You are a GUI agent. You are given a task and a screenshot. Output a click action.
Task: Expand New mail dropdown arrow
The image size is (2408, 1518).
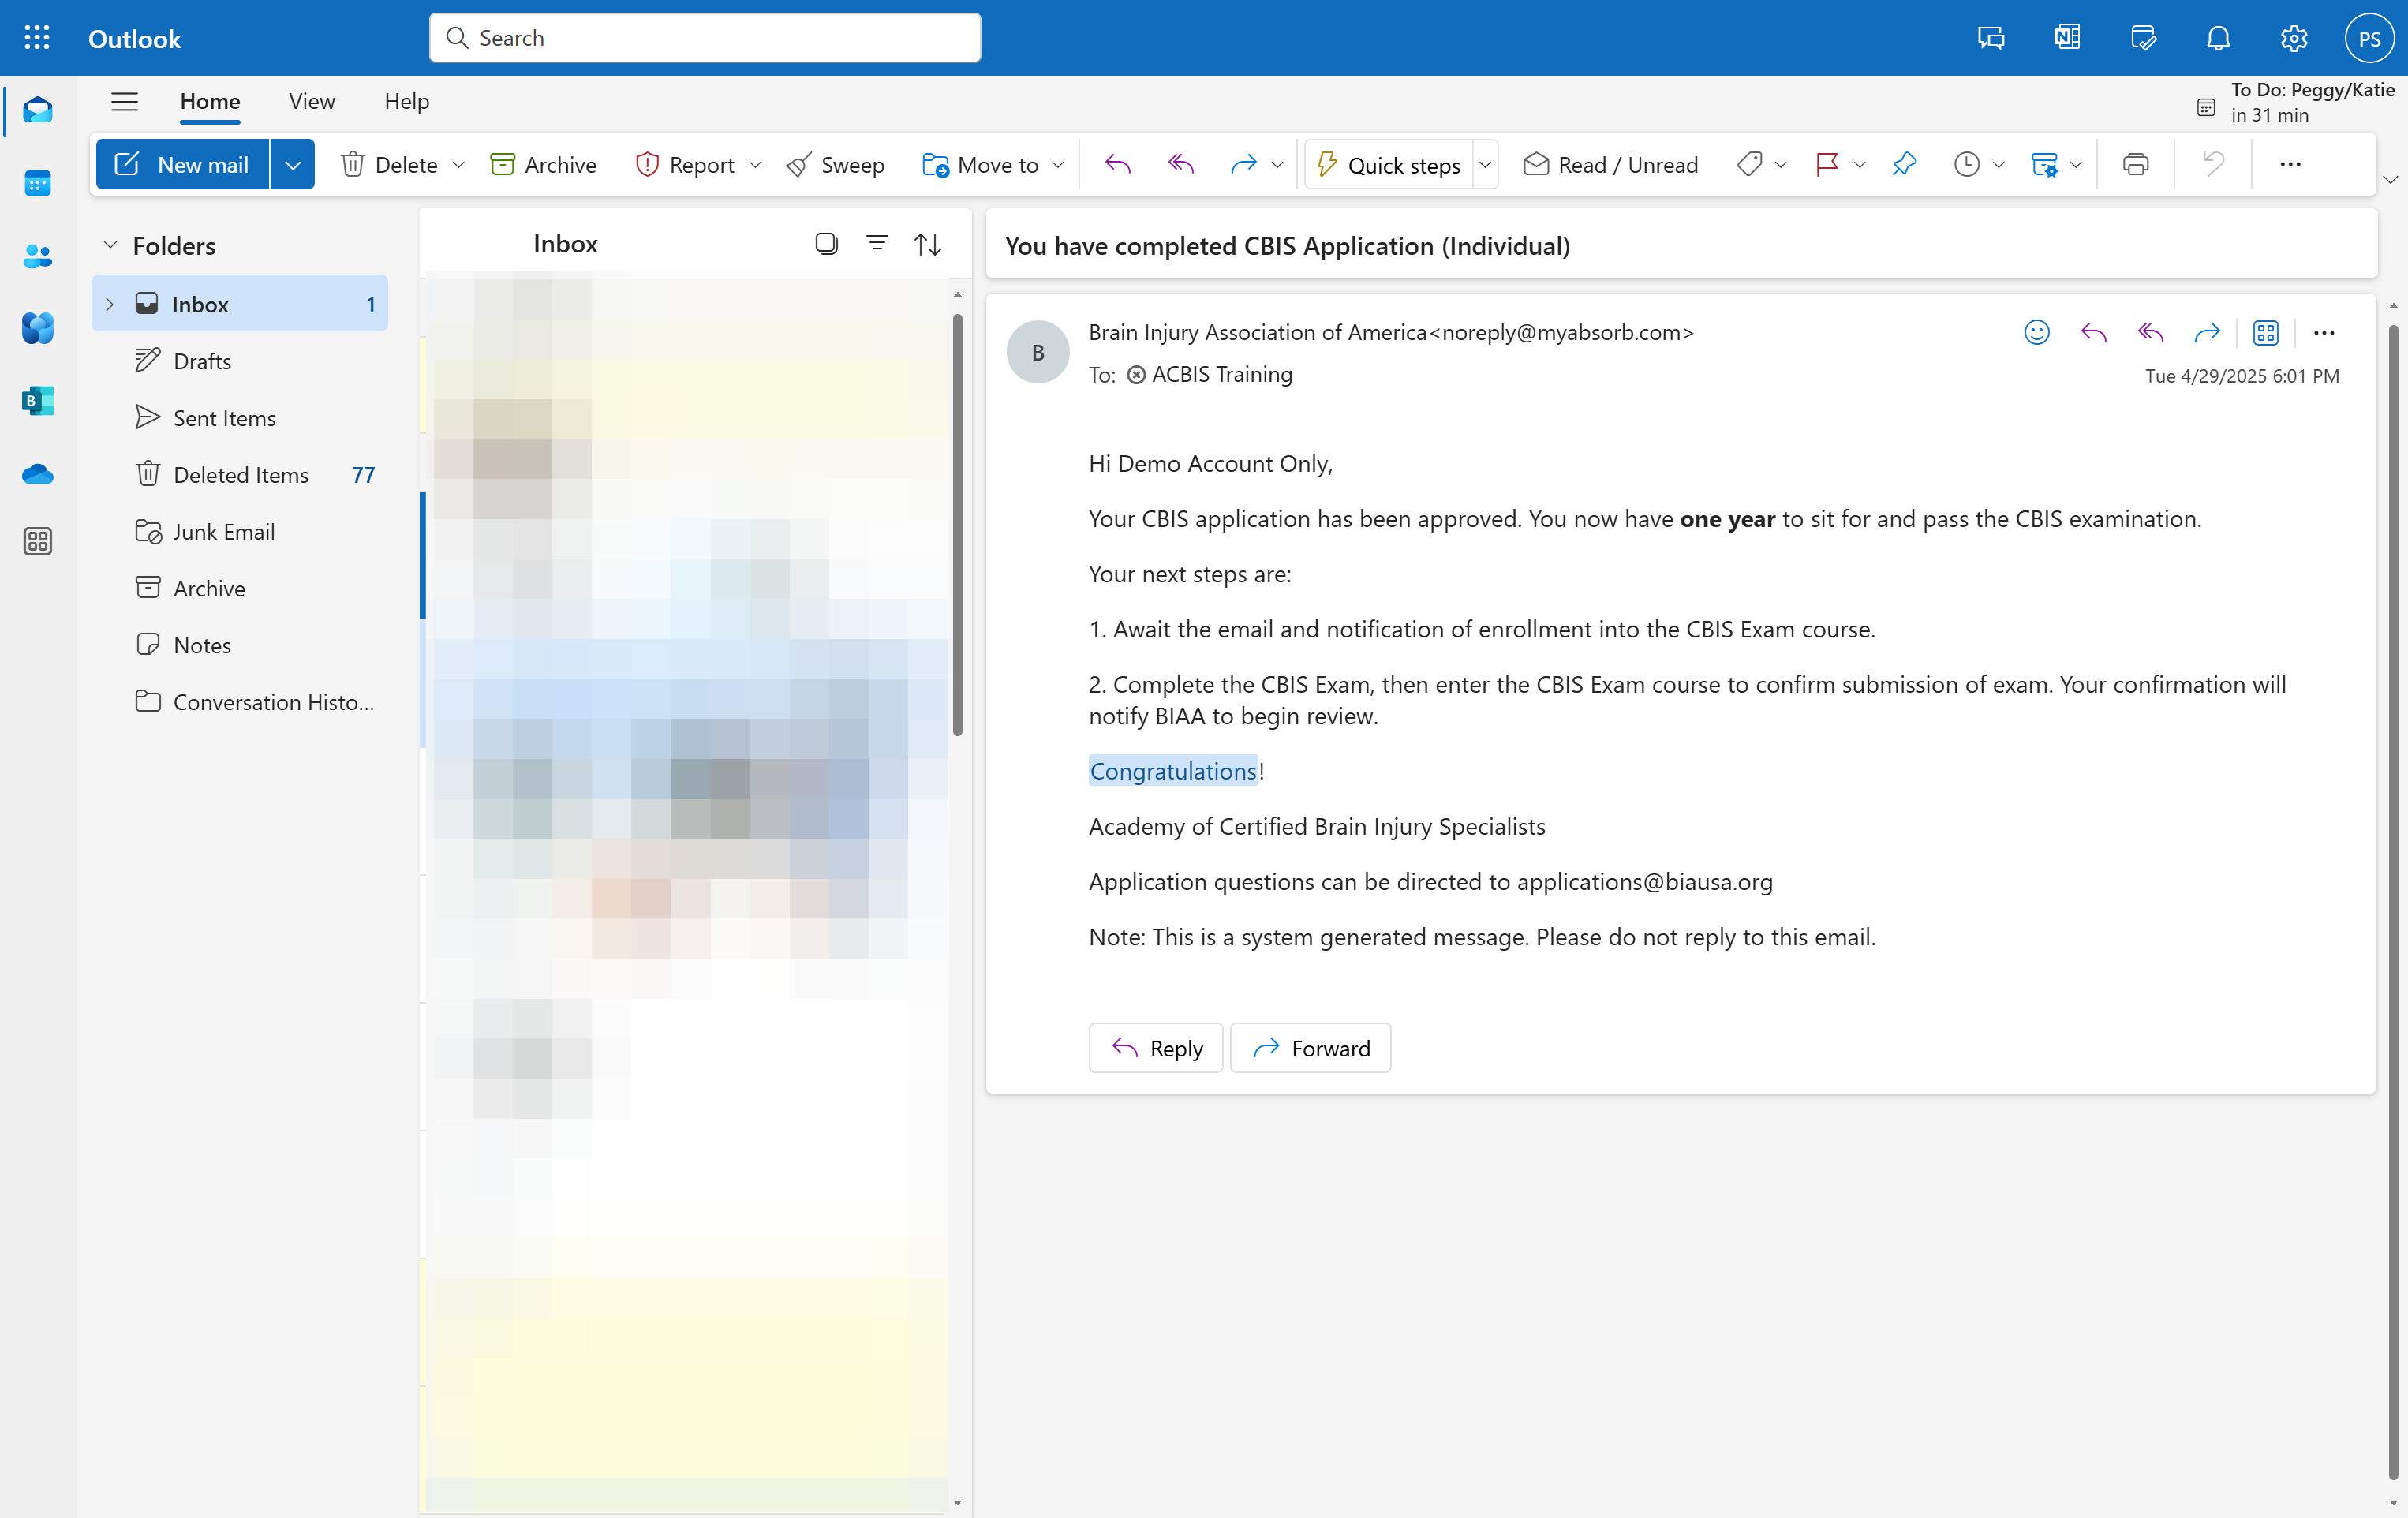point(292,164)
